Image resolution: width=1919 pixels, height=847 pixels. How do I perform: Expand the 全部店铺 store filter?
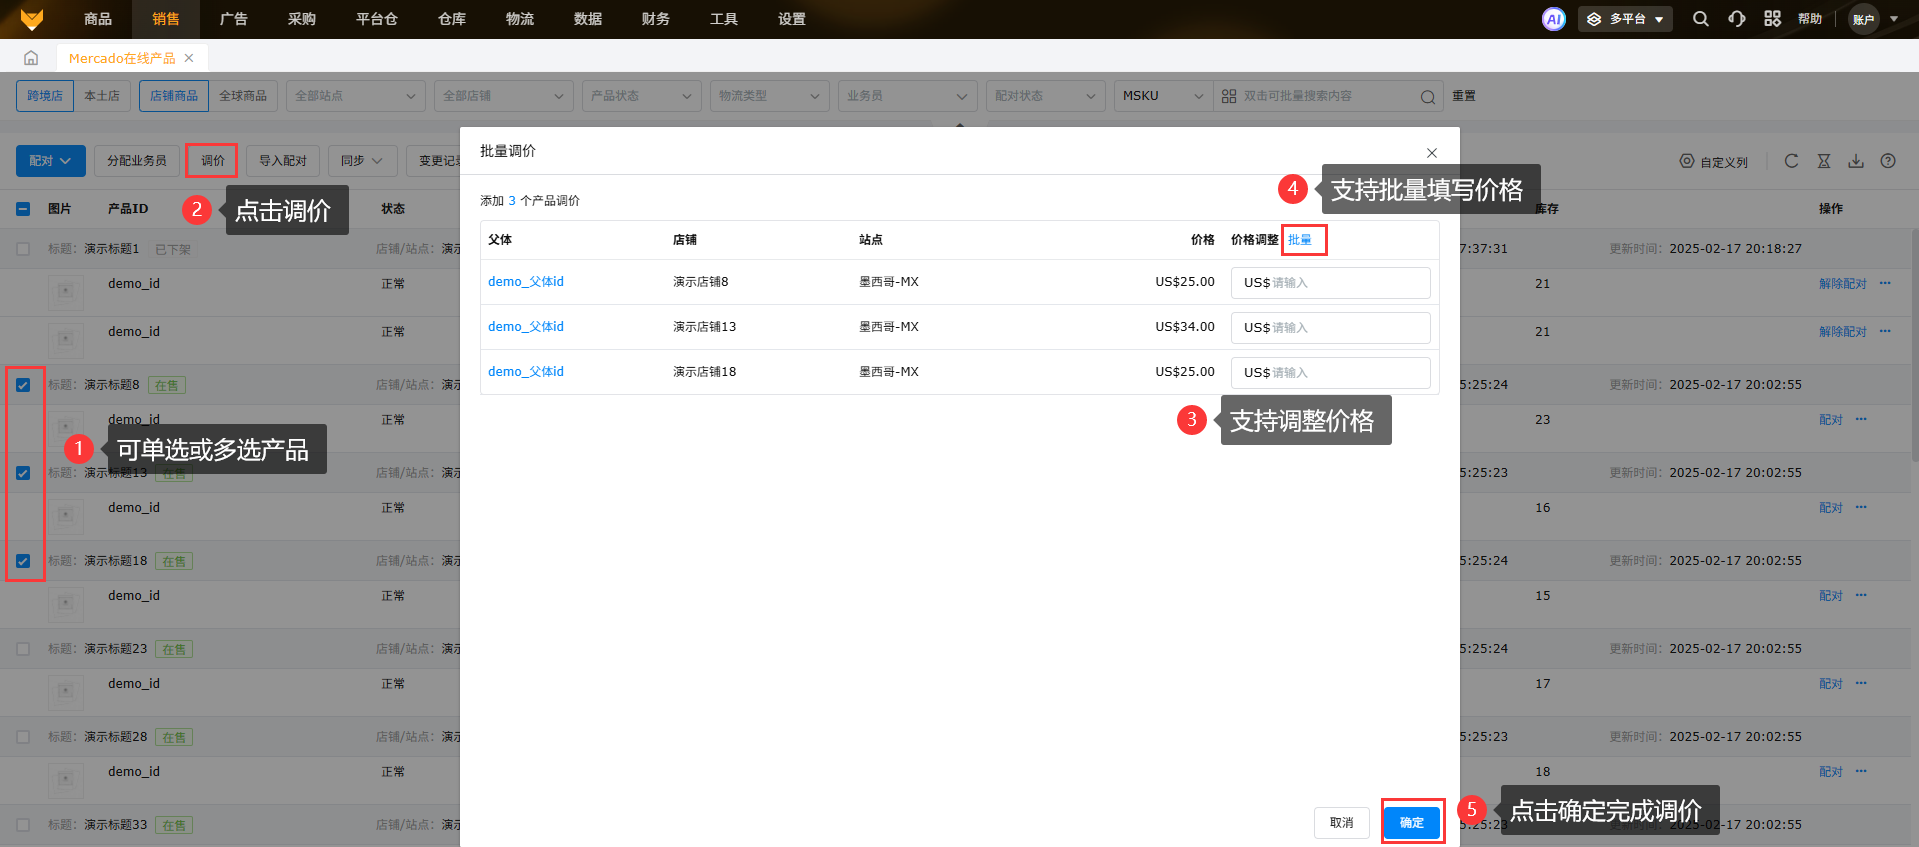(504, 96)
